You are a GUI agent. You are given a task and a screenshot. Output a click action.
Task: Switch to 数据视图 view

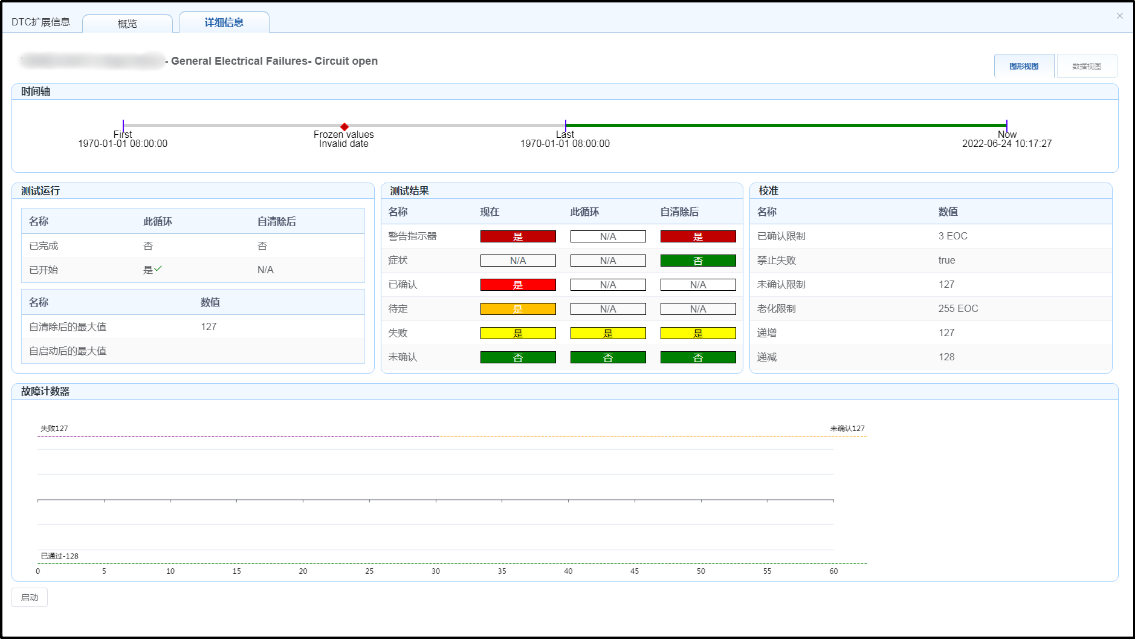tap(1087, 66)
